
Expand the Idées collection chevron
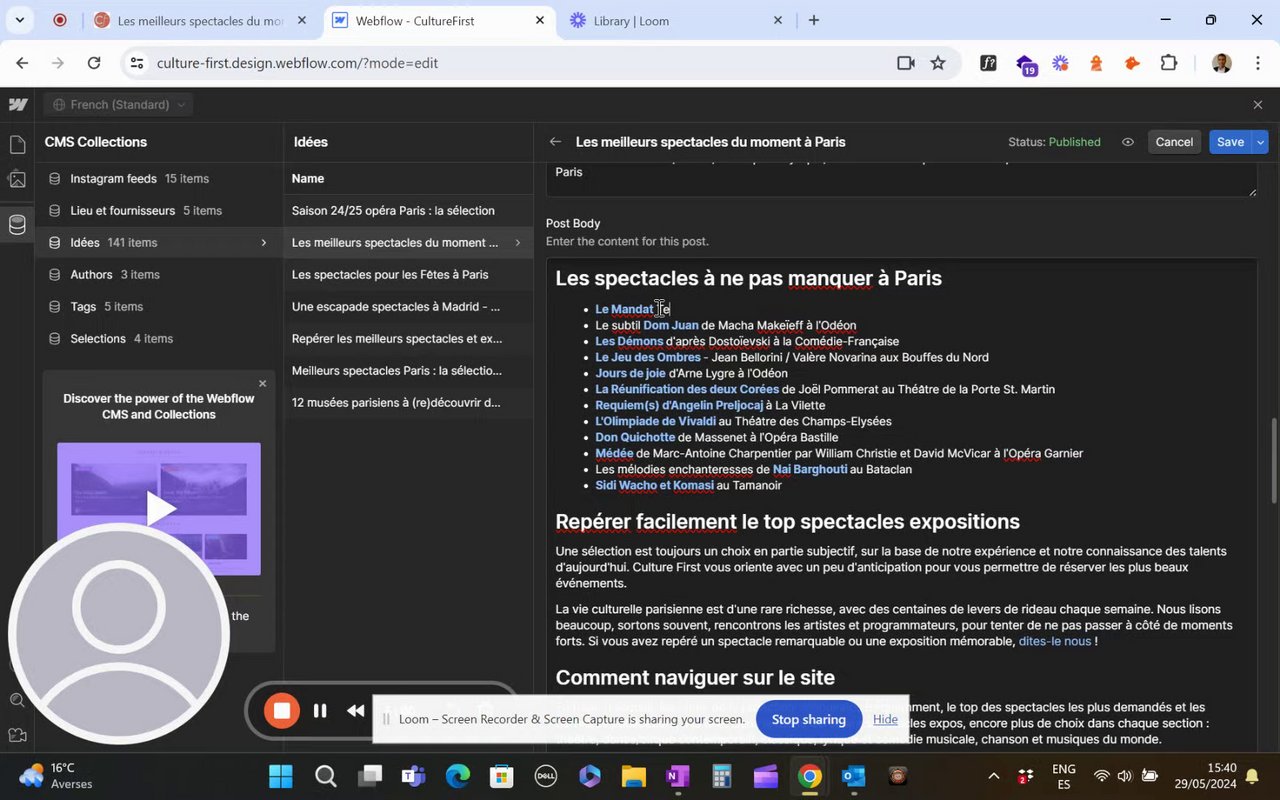click(264, 242)
